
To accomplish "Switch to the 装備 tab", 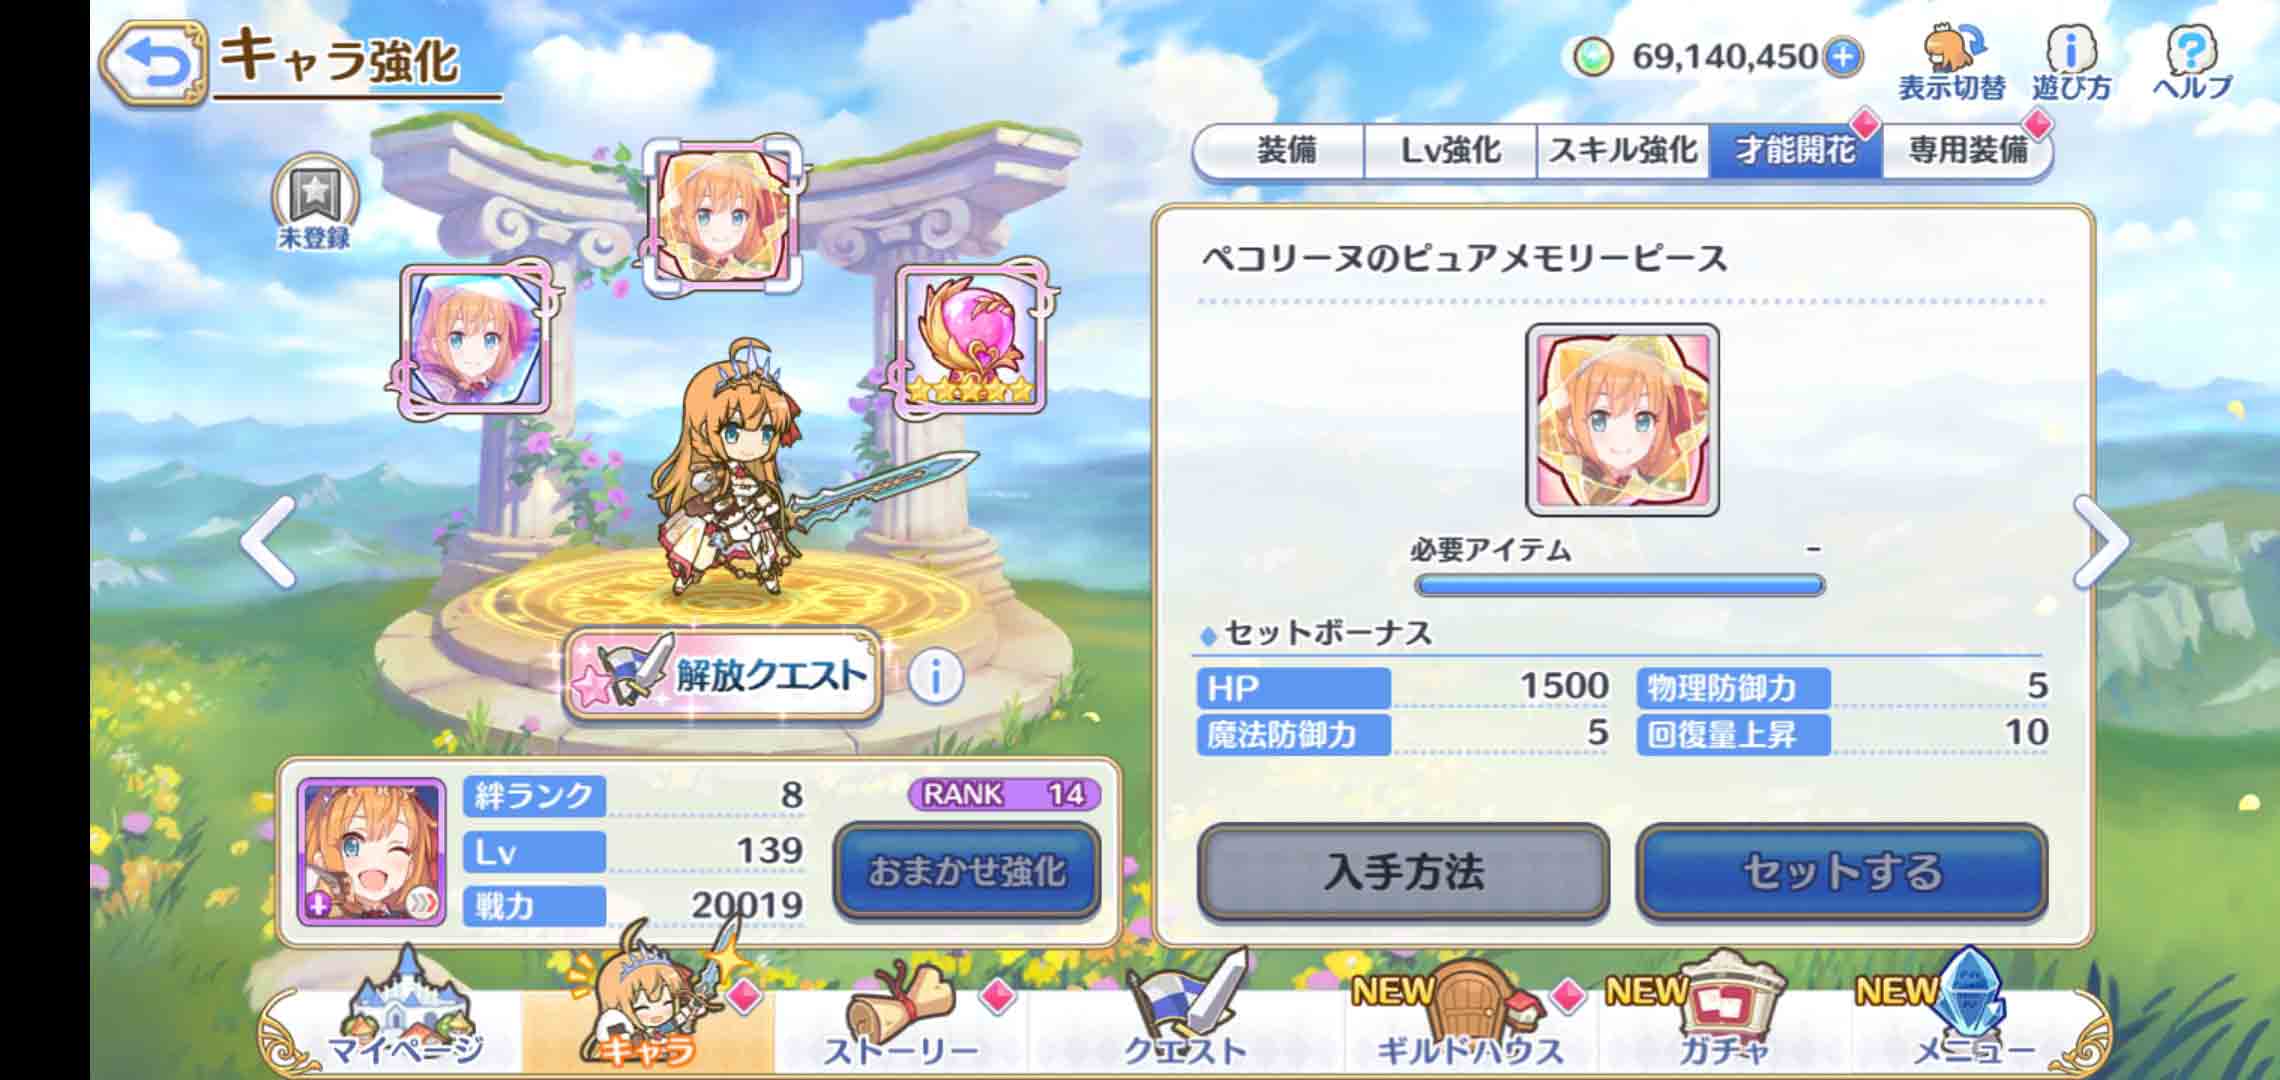I will (1284, 151).
